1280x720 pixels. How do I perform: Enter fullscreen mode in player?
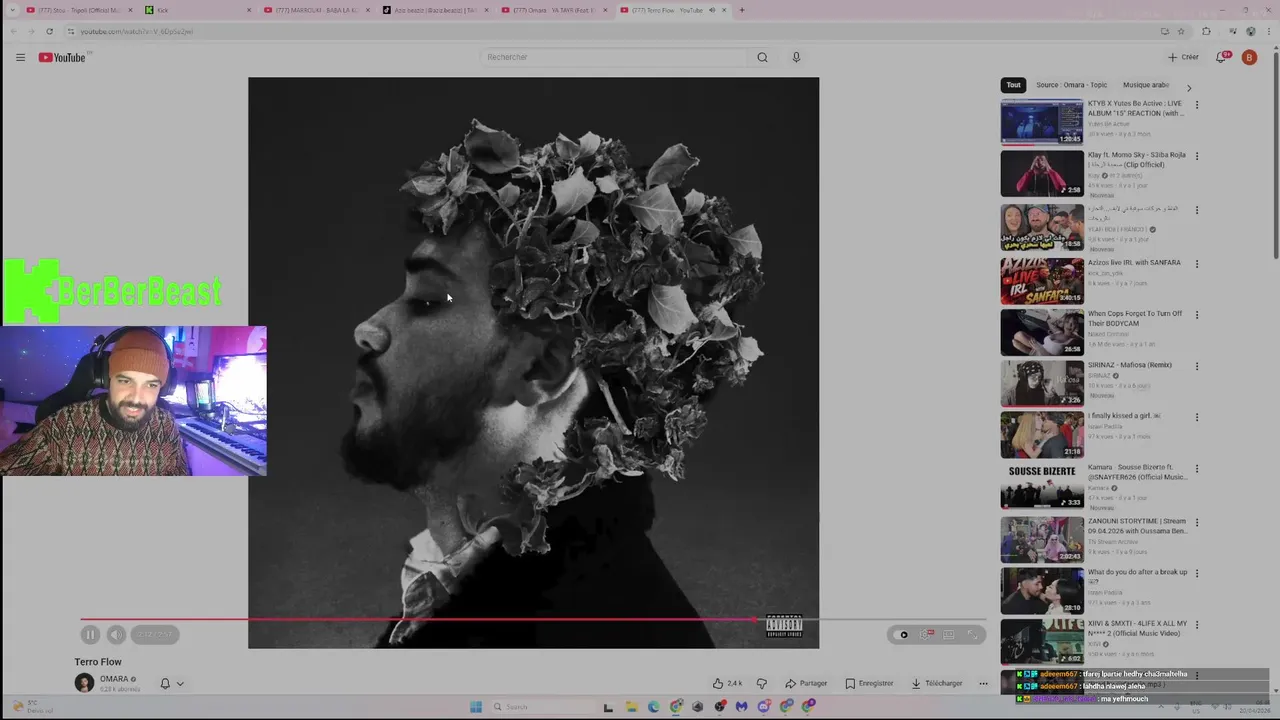[972, 634]
